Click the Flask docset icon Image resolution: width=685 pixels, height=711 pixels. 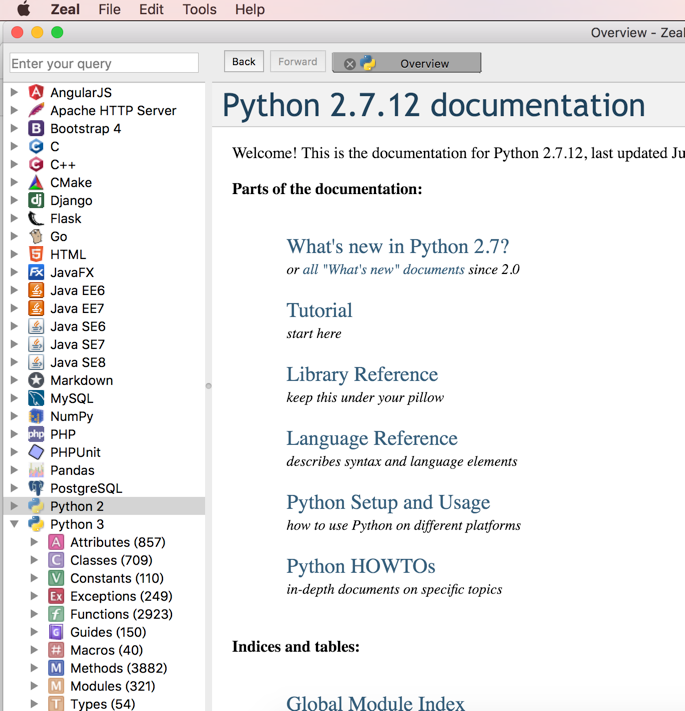click(x=36, y=218)
